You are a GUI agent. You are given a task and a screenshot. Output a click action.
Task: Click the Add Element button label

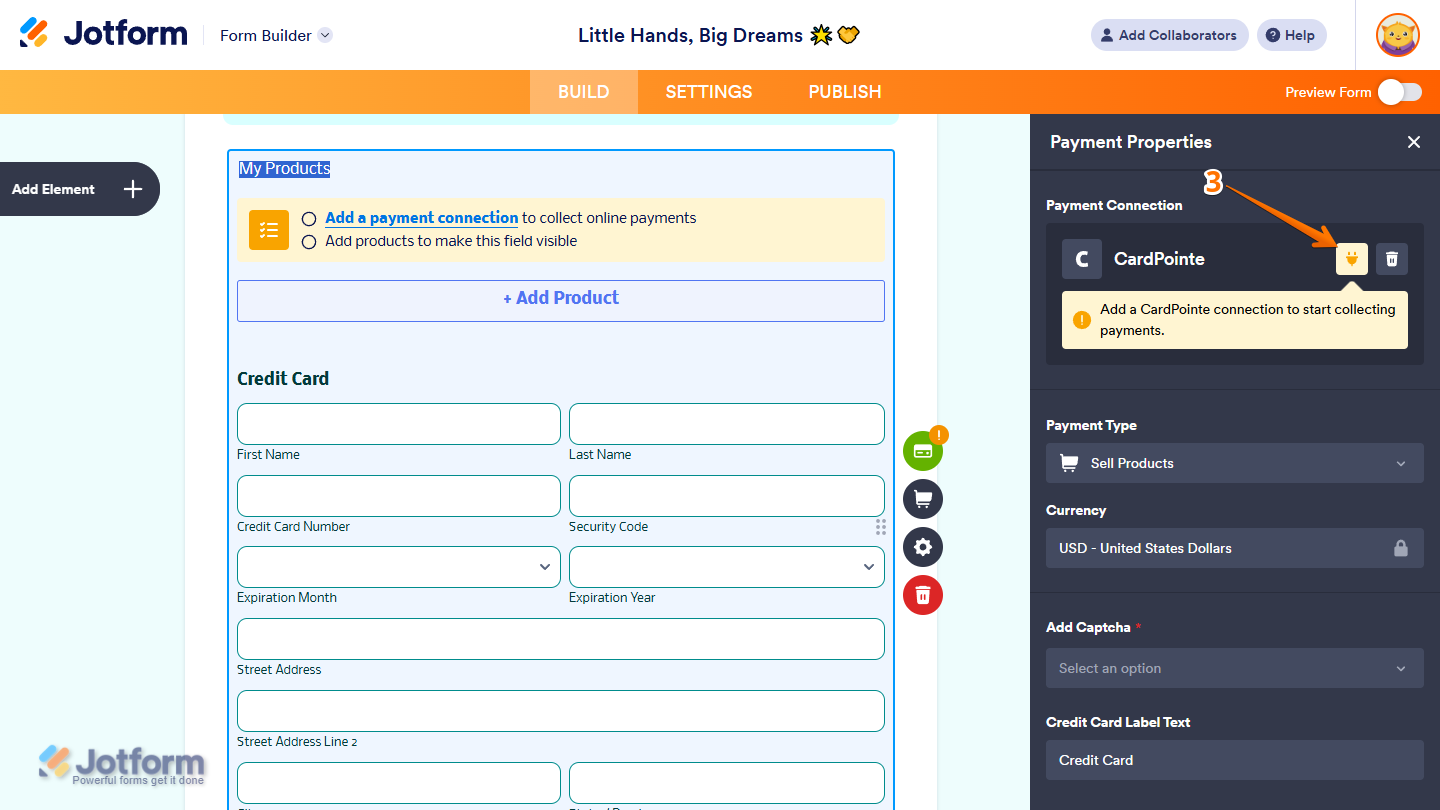[x=53, y=189]
